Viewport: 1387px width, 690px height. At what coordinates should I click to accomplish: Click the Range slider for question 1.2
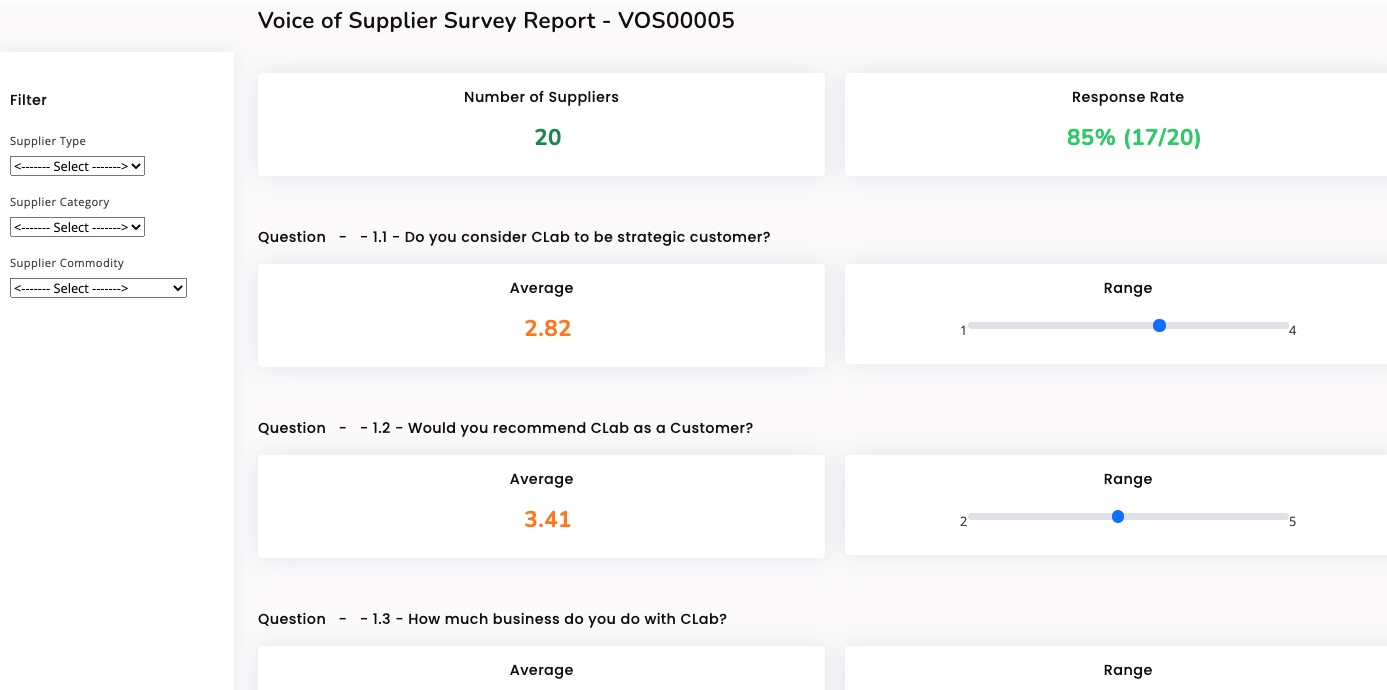click(x=1118, y=517)
